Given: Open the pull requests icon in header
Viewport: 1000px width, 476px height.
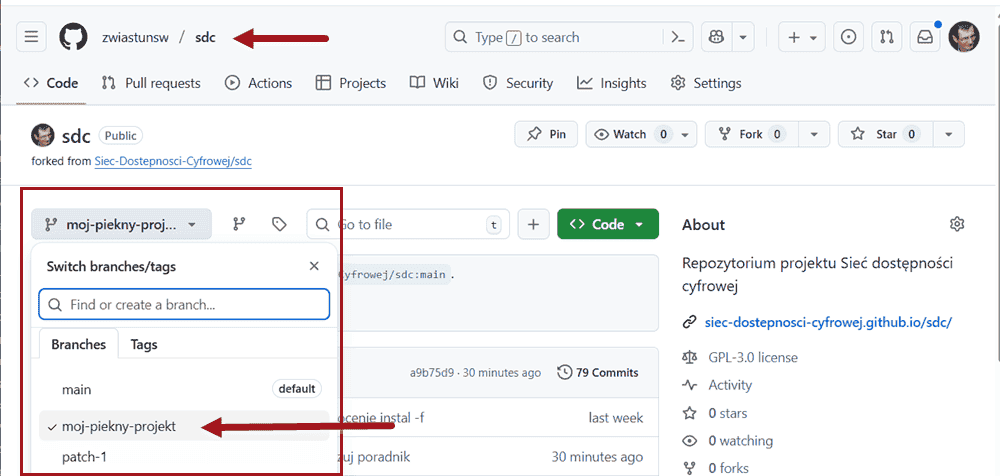Looking at the screenshot, I should coord(886,37).
